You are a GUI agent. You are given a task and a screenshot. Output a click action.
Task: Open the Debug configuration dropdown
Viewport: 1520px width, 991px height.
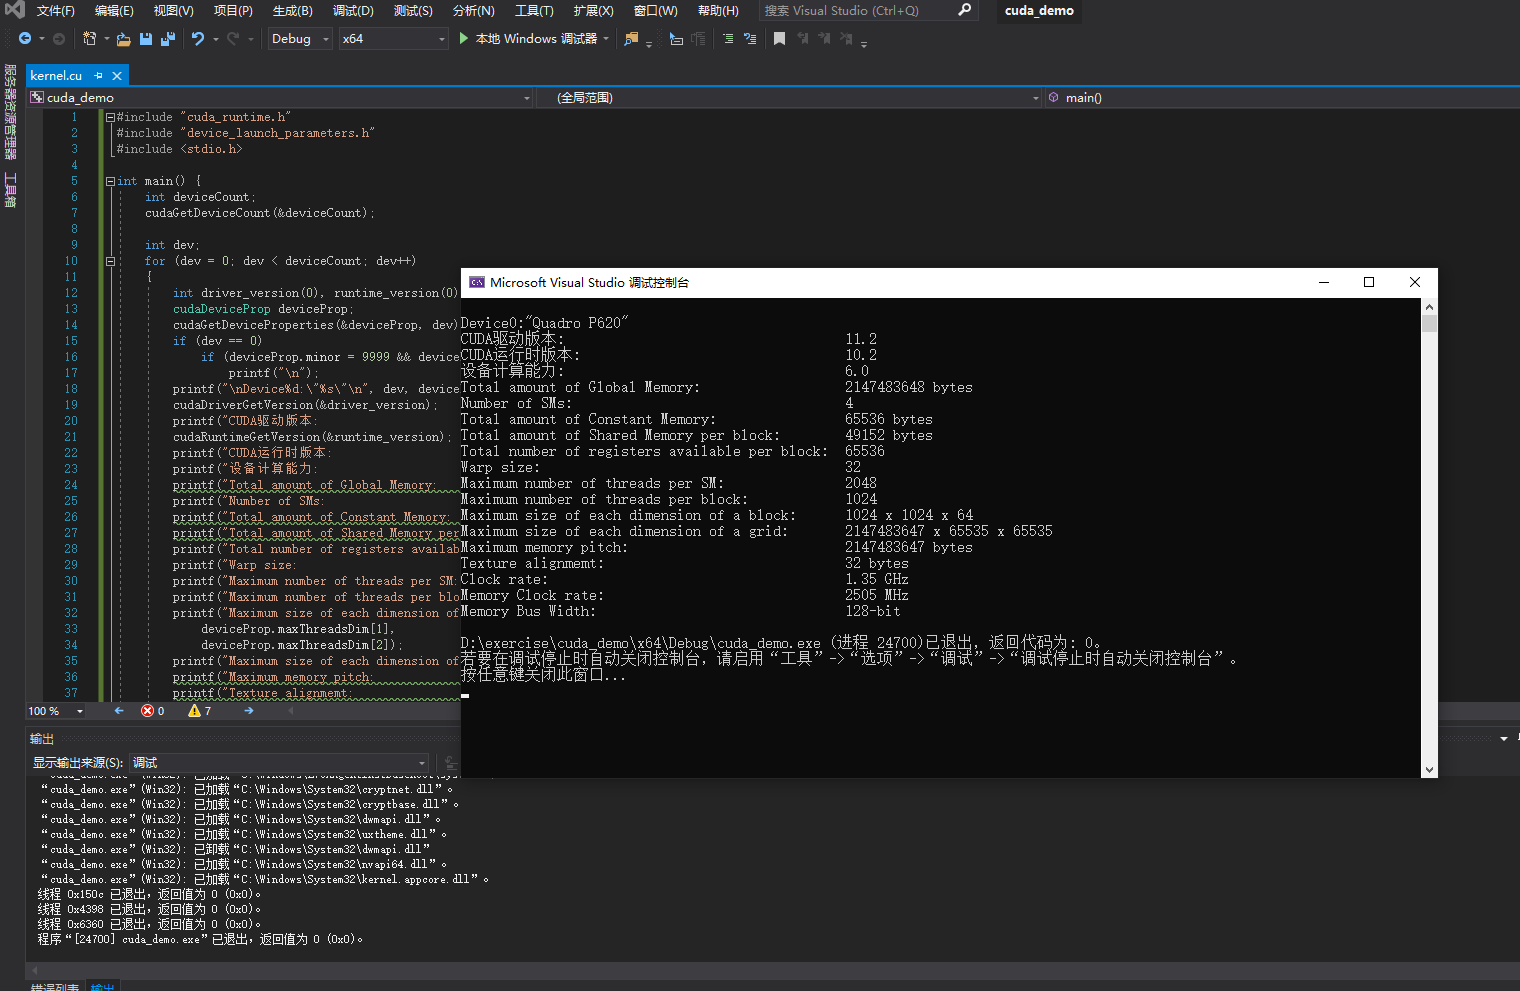pyautogui.click(x=299, y=39)
